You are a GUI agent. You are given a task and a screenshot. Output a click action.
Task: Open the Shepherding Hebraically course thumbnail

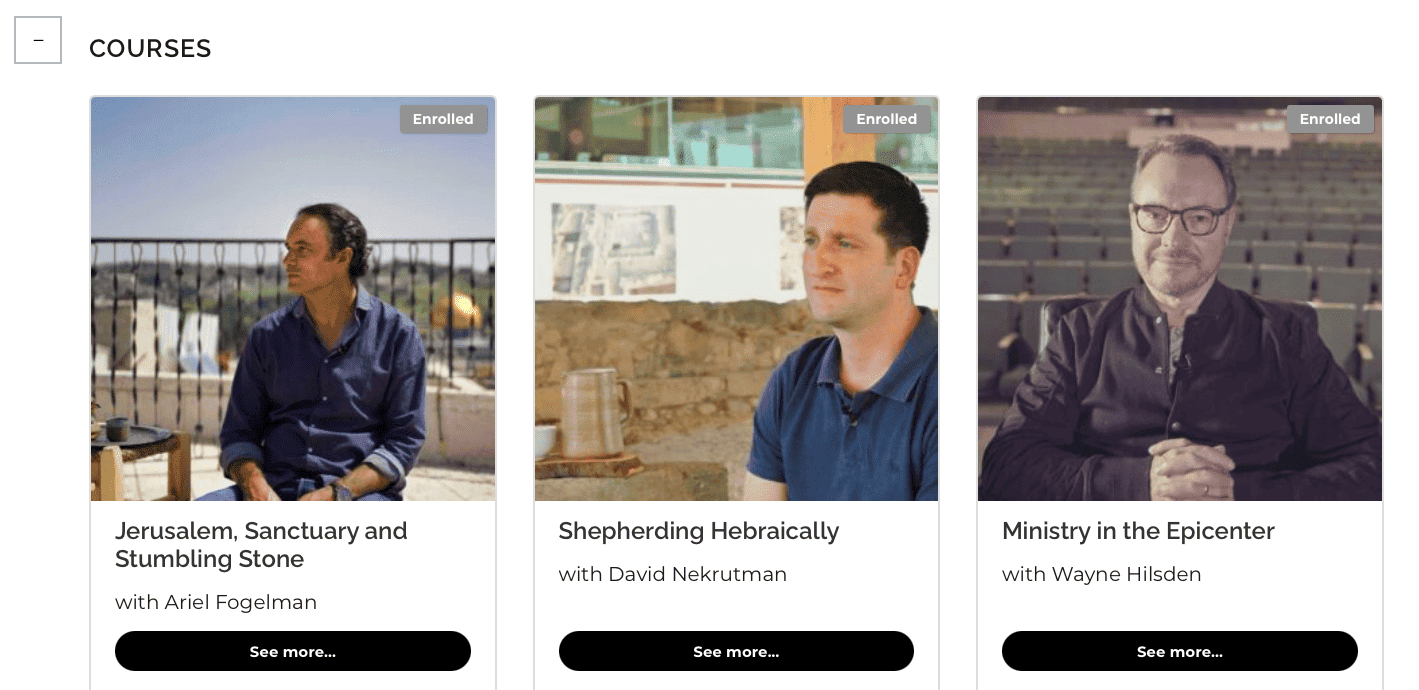point(736,299)
